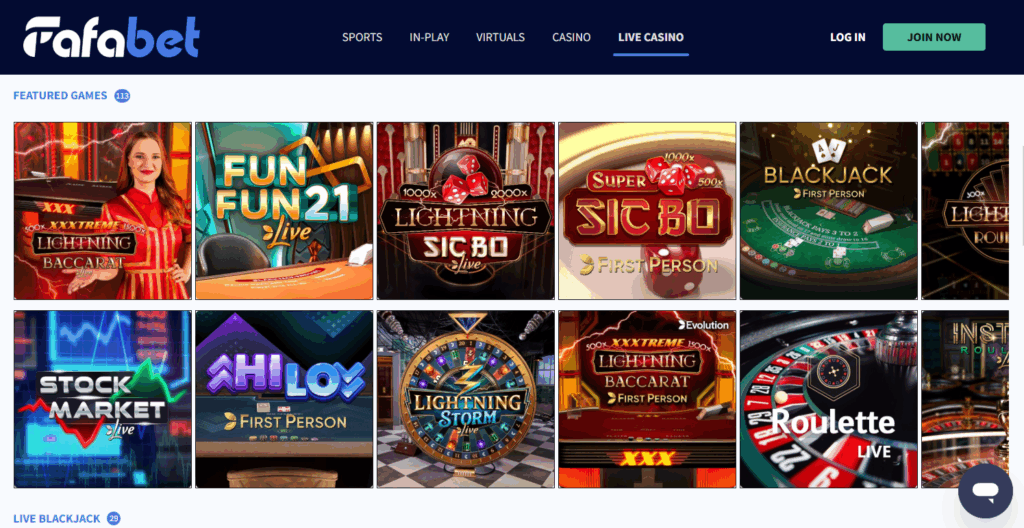Image resolution: width=1024 pixels, height=528 pixels.
Task: Select the Lightning Storm Live game
Action: coord(466,399)
